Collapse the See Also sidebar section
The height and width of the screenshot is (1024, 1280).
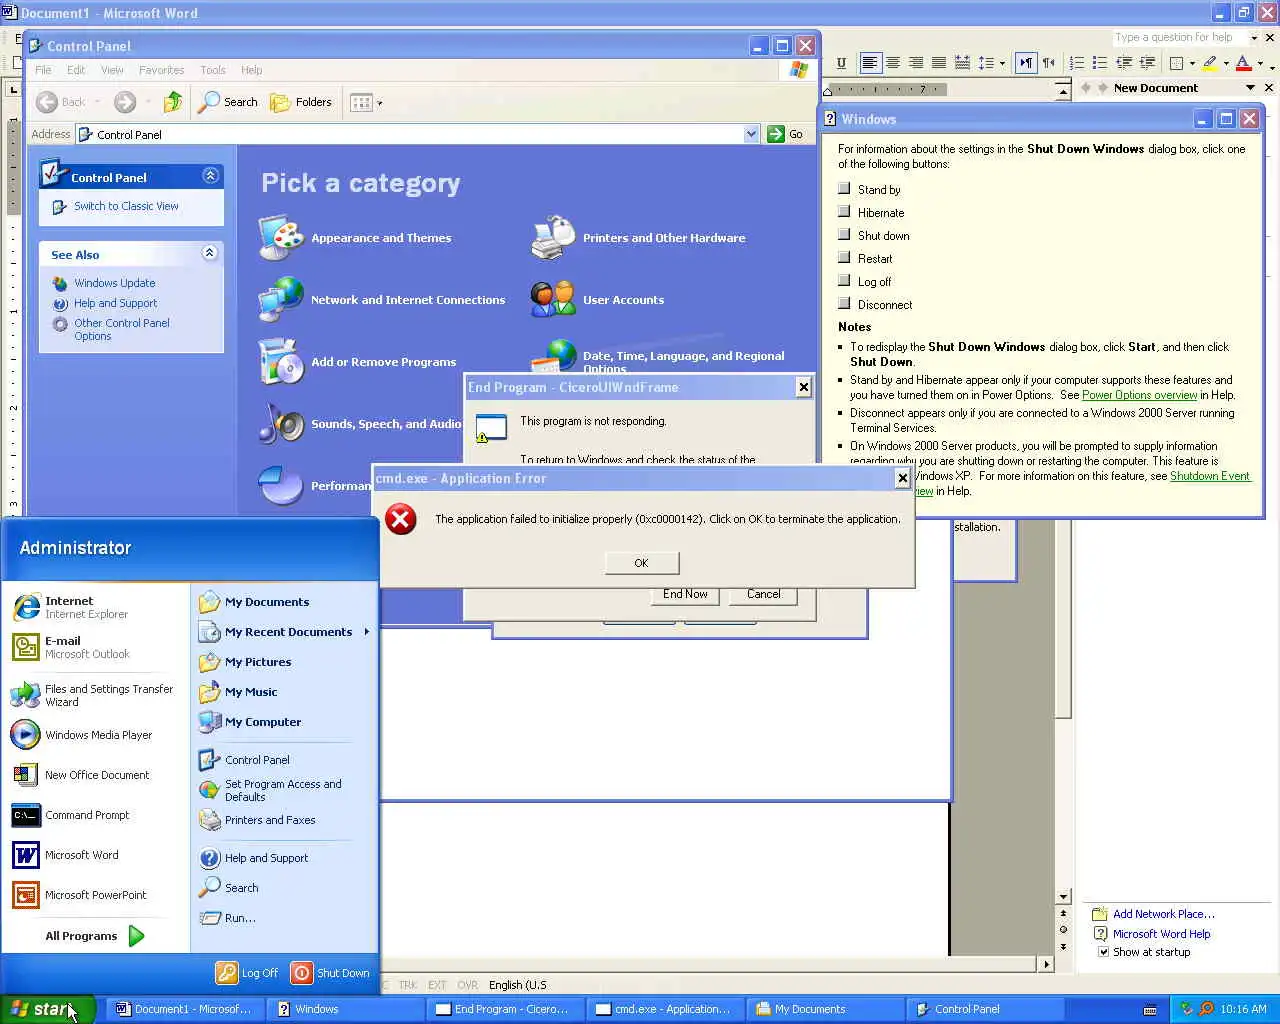pos(210,253)
